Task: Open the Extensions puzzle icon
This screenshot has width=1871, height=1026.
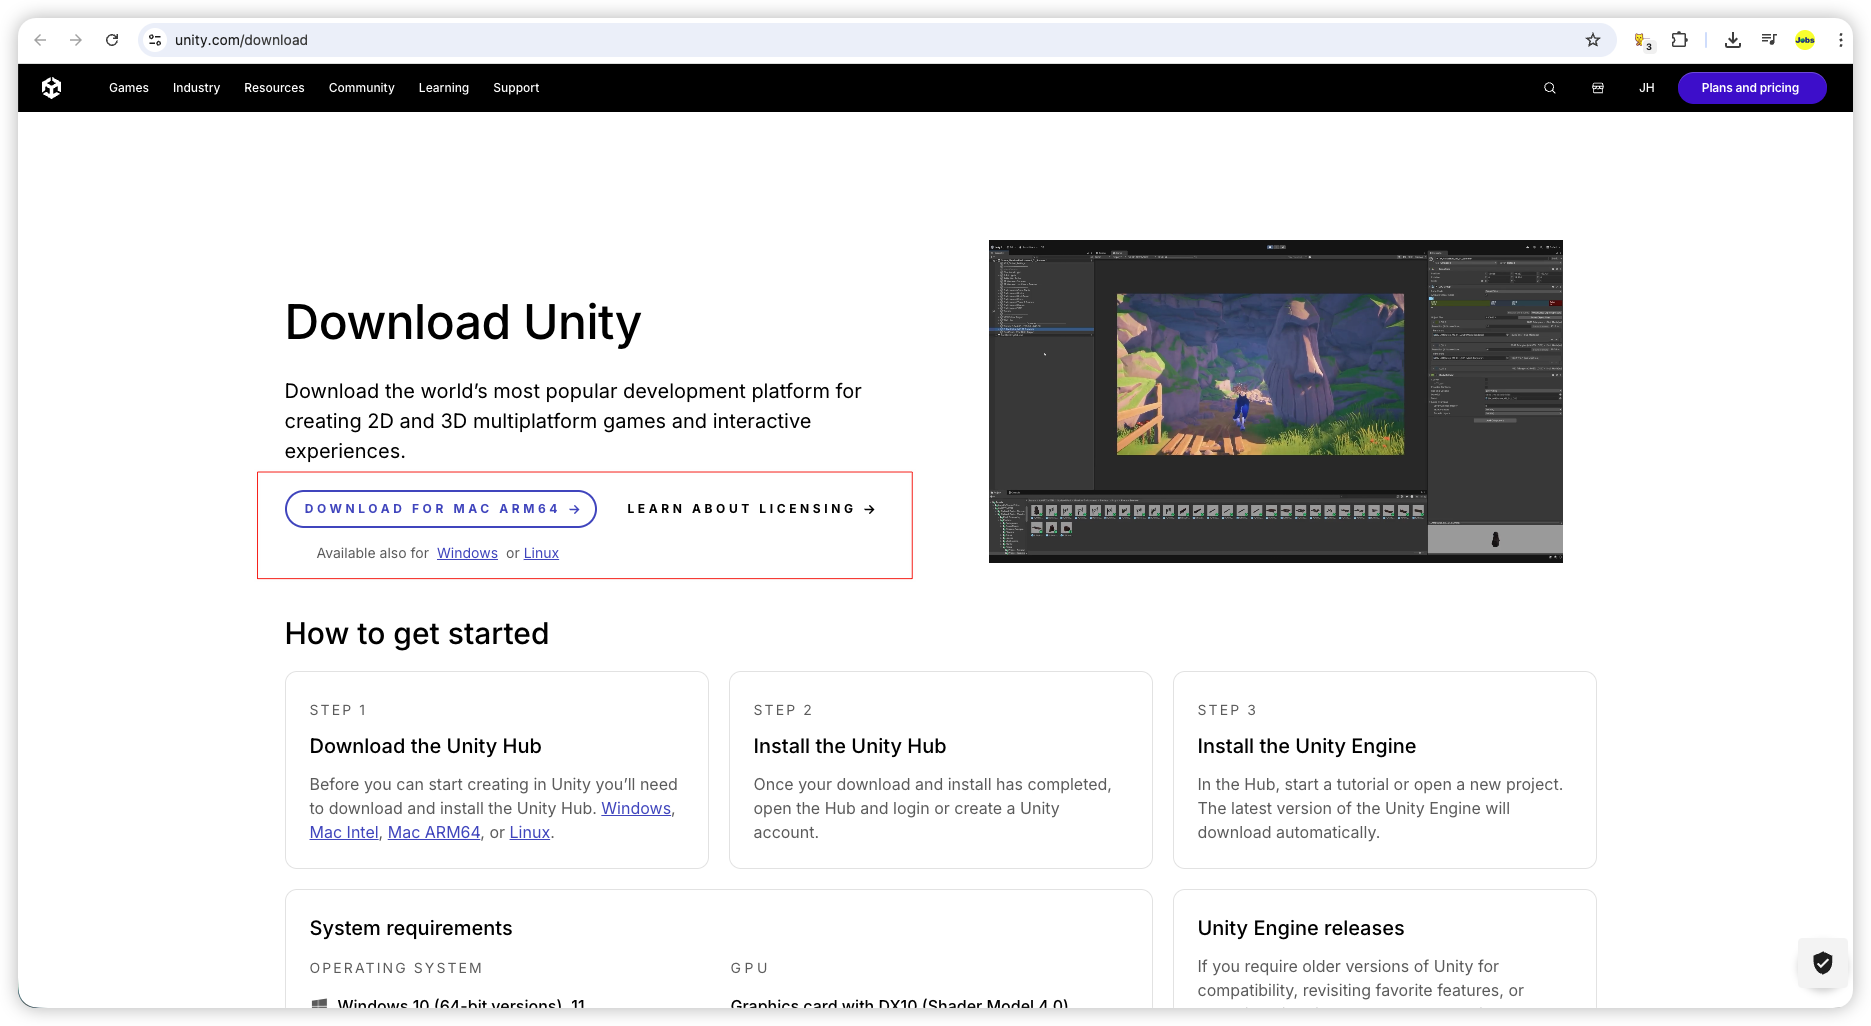Action: click(x=1680, y=40)
